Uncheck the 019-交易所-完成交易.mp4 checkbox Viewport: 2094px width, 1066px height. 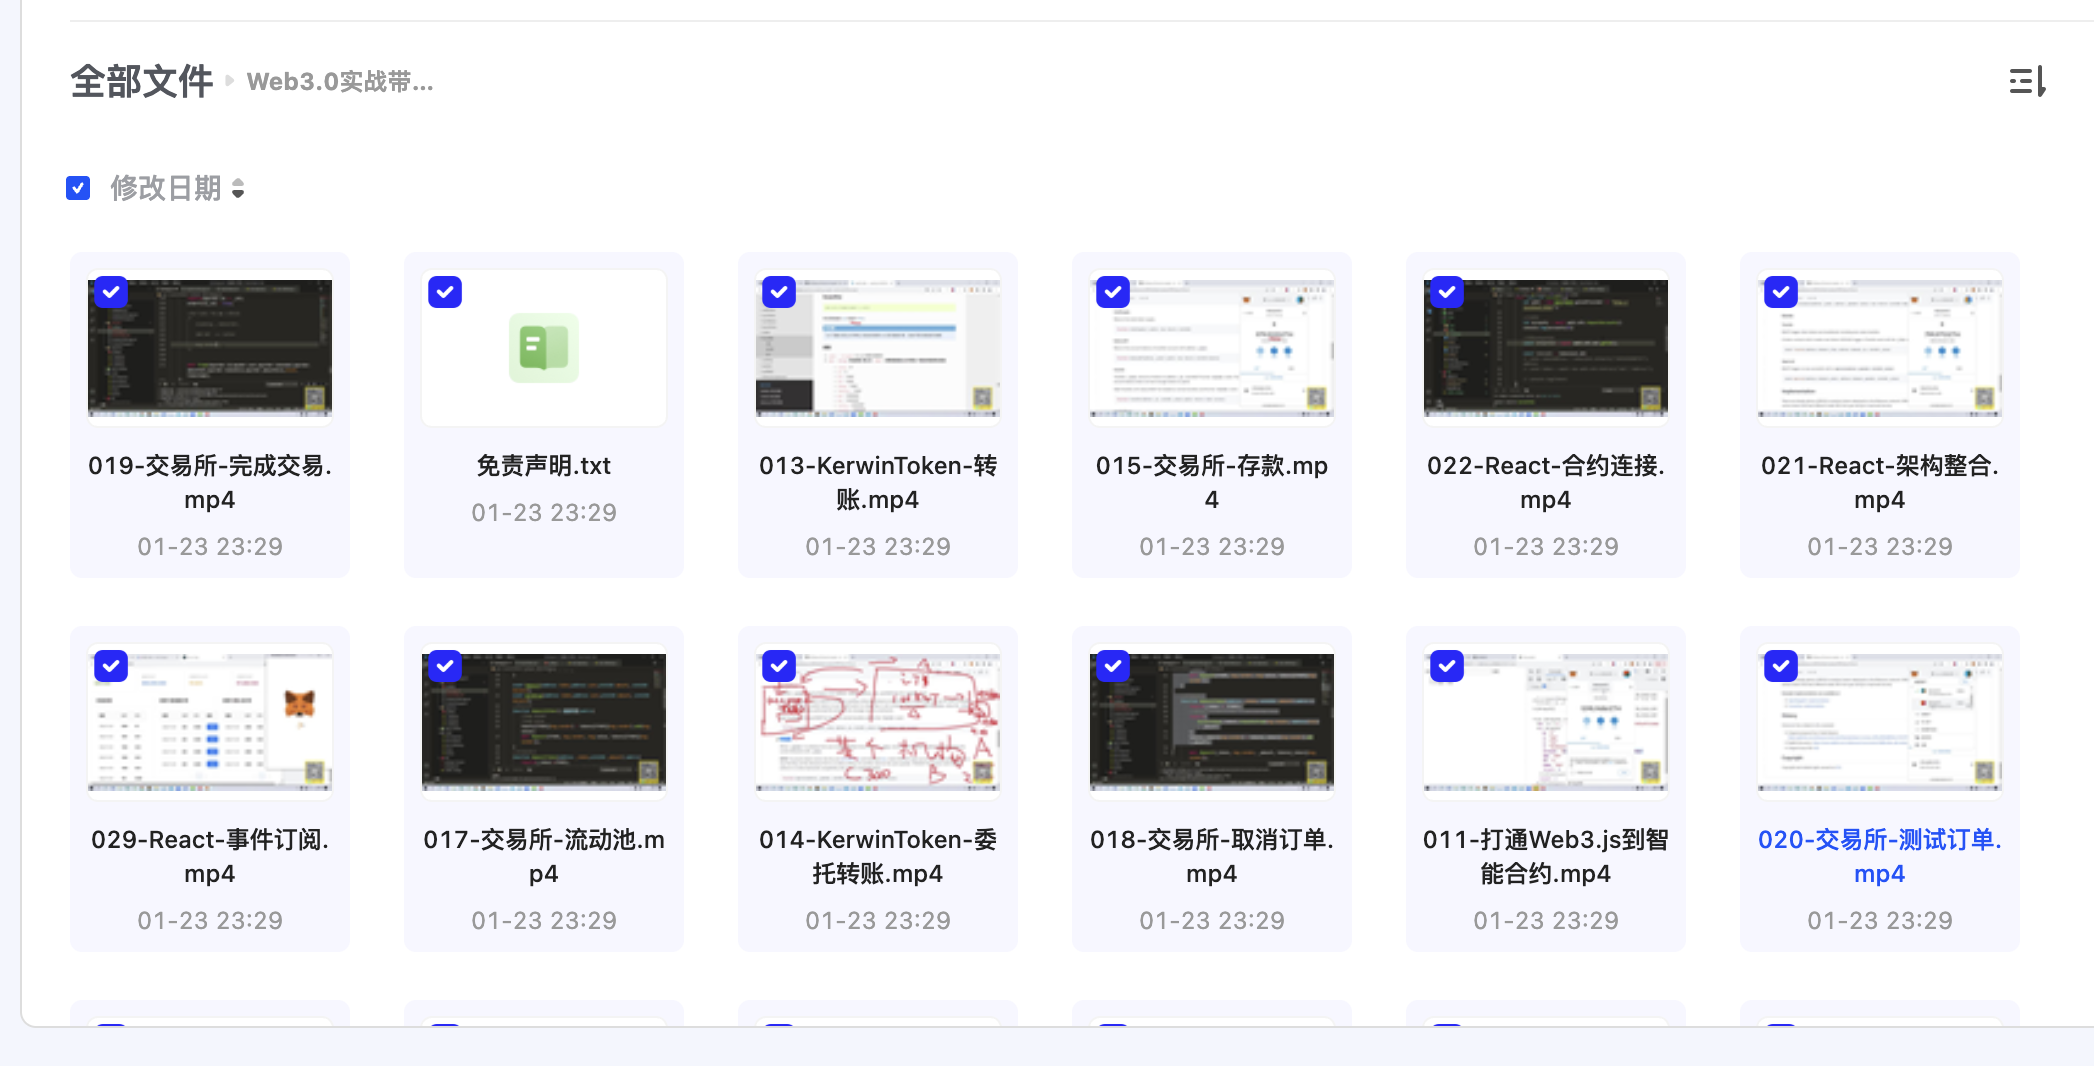(x=111, y=292)
